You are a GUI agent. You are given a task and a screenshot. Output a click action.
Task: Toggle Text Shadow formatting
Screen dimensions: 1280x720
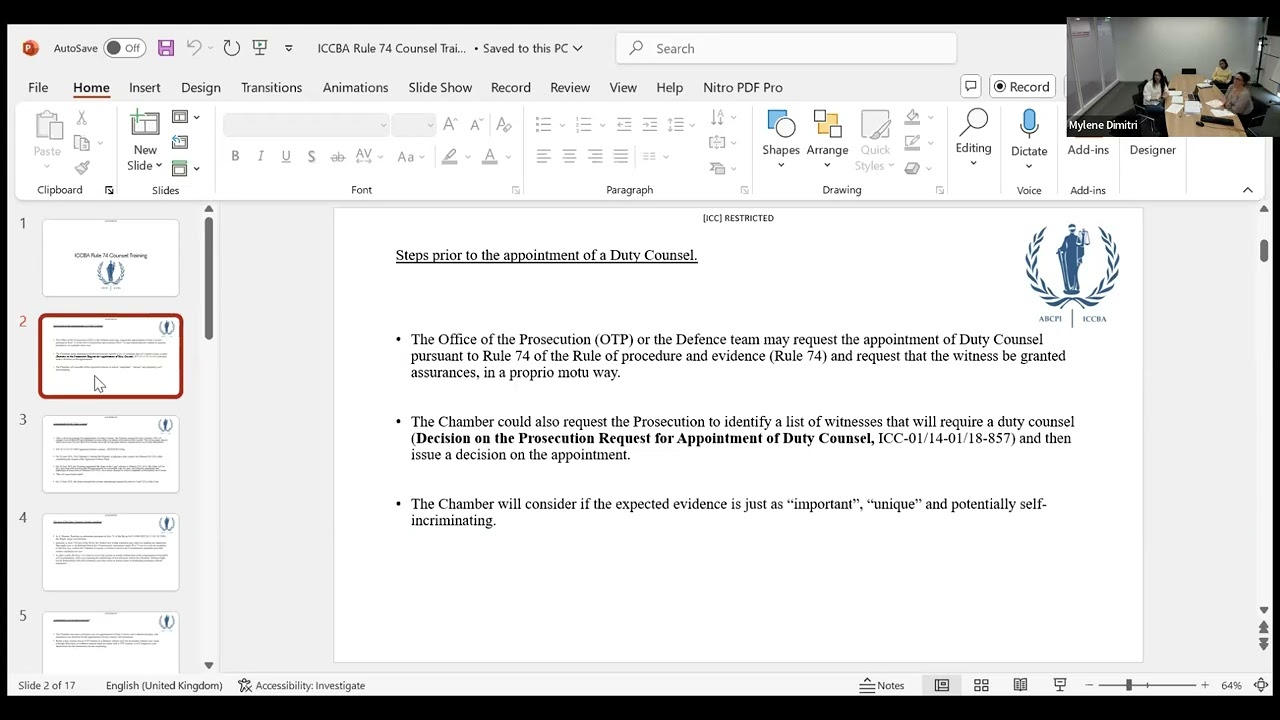311,156
